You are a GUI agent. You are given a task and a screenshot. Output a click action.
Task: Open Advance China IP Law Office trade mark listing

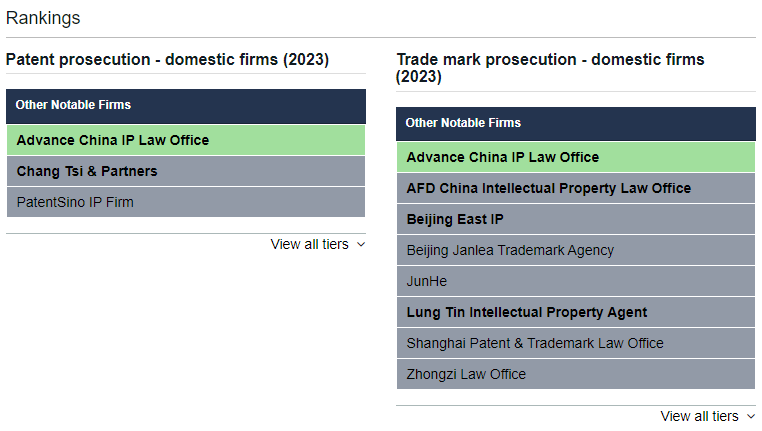pos(503,157)
